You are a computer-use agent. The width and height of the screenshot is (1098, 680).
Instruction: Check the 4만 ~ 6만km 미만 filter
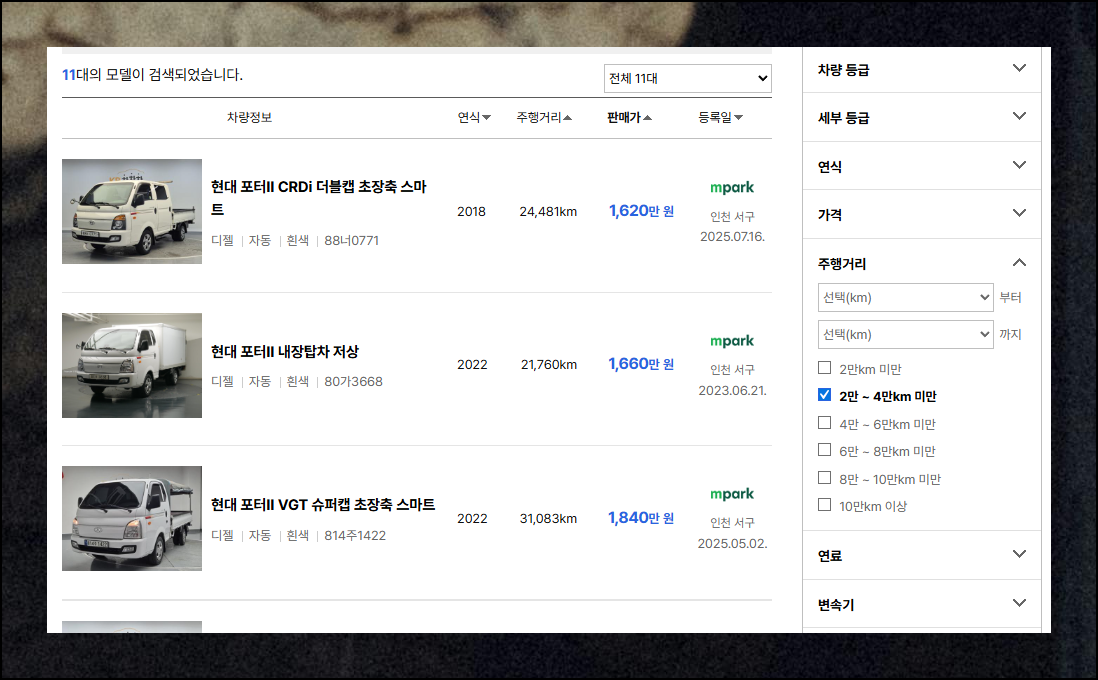825,423
